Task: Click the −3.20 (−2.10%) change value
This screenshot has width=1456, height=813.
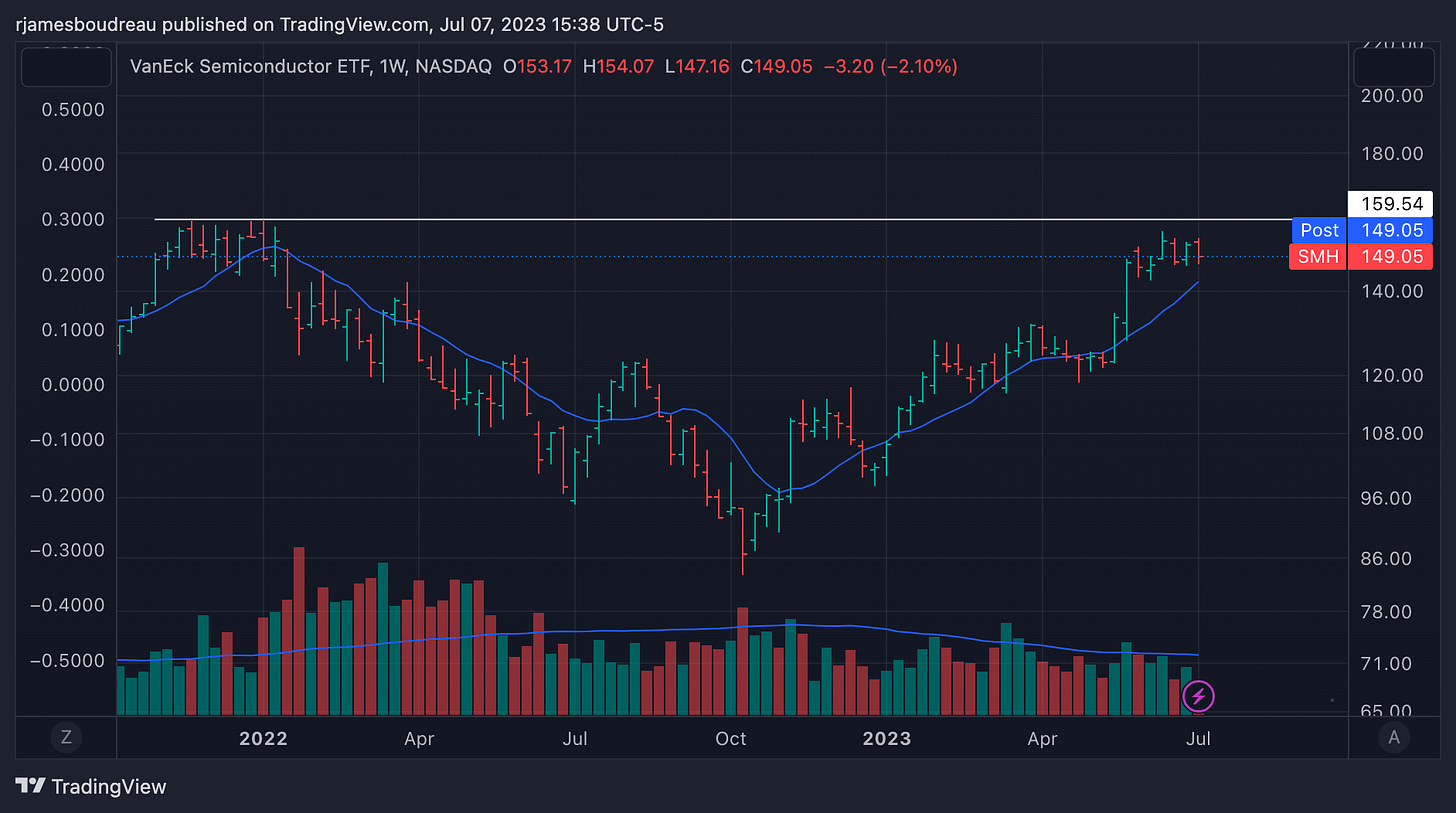Action: (890, 67)
